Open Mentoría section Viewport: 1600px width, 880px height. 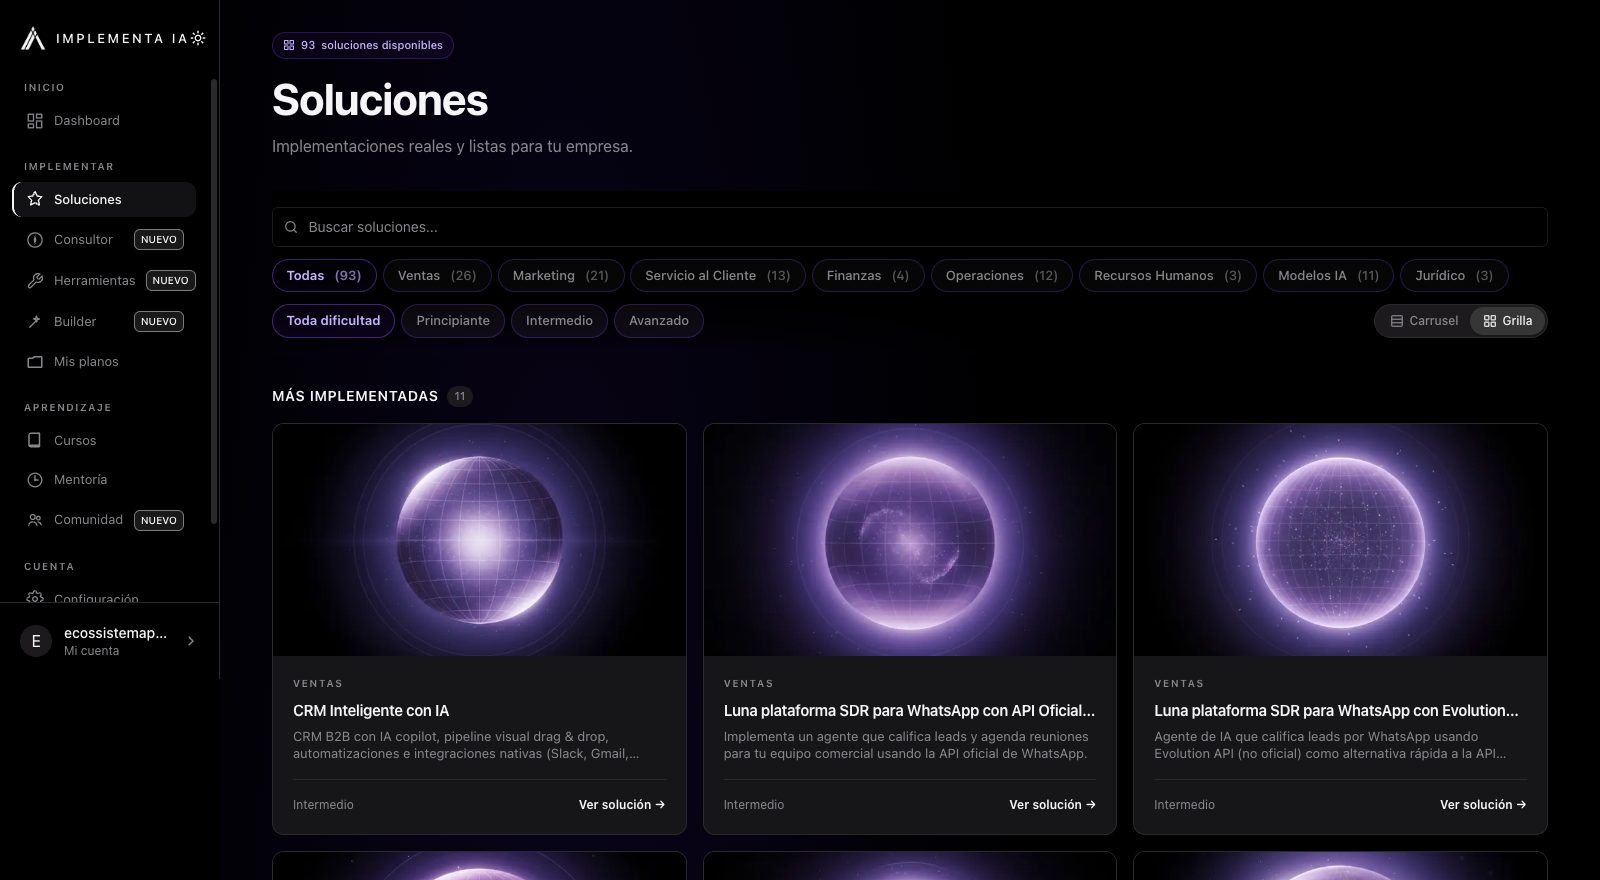pos(104,480)
